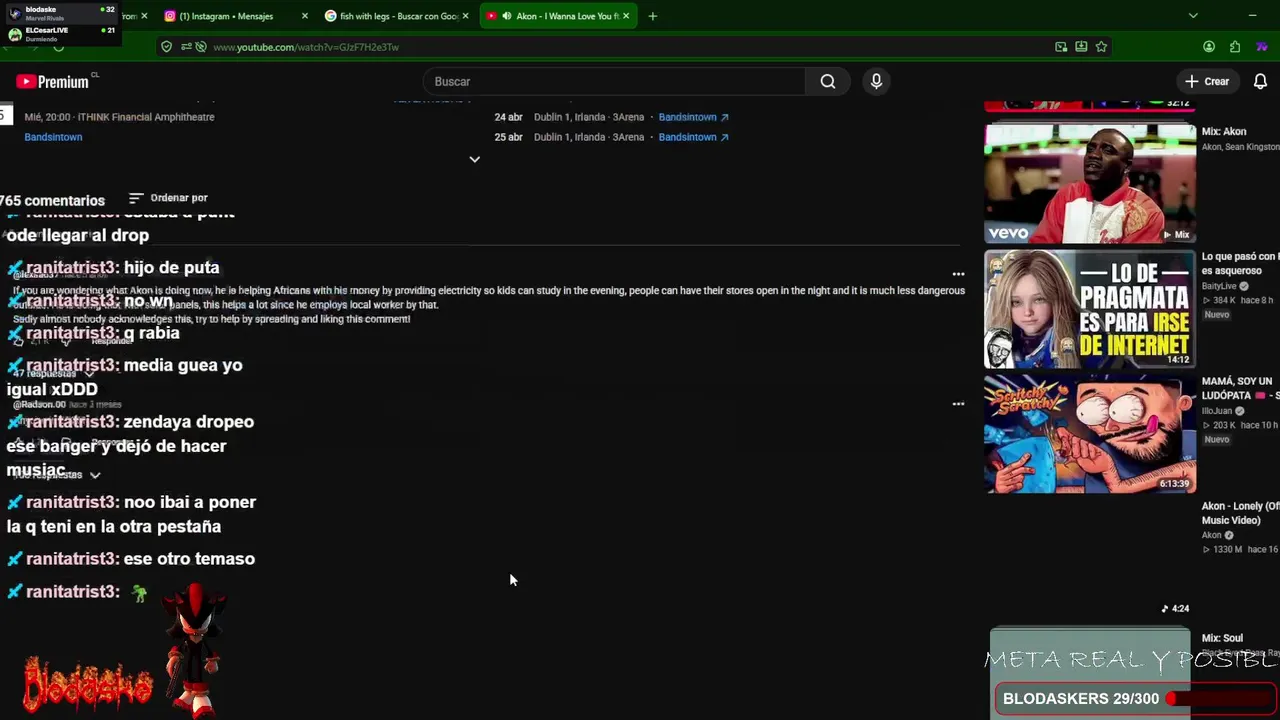Open the Lo que pasó con video title
1280x720 pixels.
point(1240,263)
